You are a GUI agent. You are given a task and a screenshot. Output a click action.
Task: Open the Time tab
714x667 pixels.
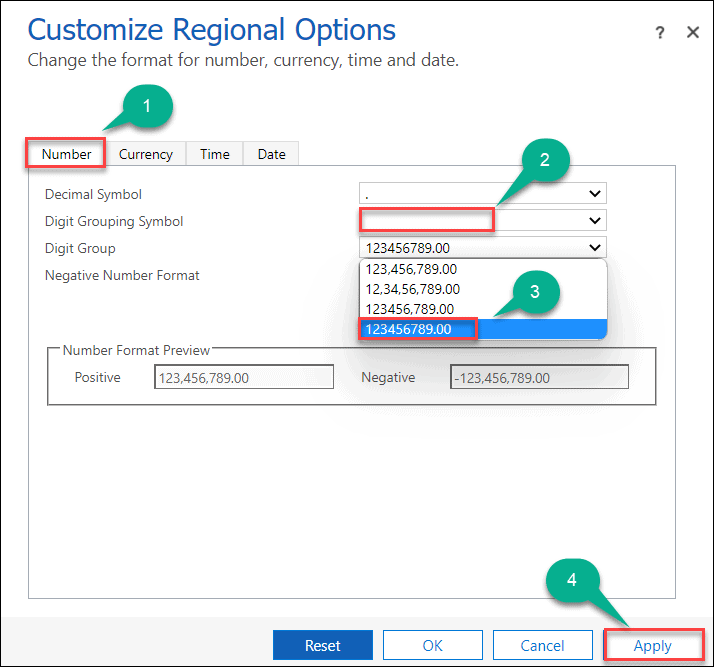tap(214, 154)
